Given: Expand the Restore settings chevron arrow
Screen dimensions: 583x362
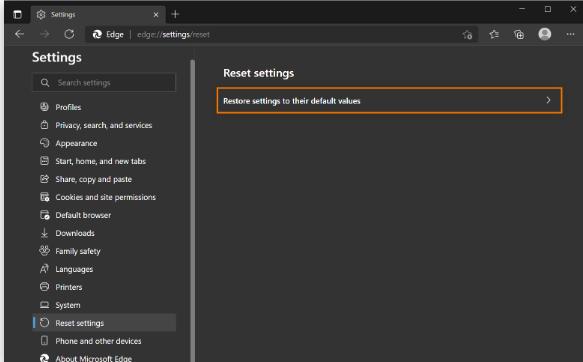Looking at the screenshot, I should 548,100.
